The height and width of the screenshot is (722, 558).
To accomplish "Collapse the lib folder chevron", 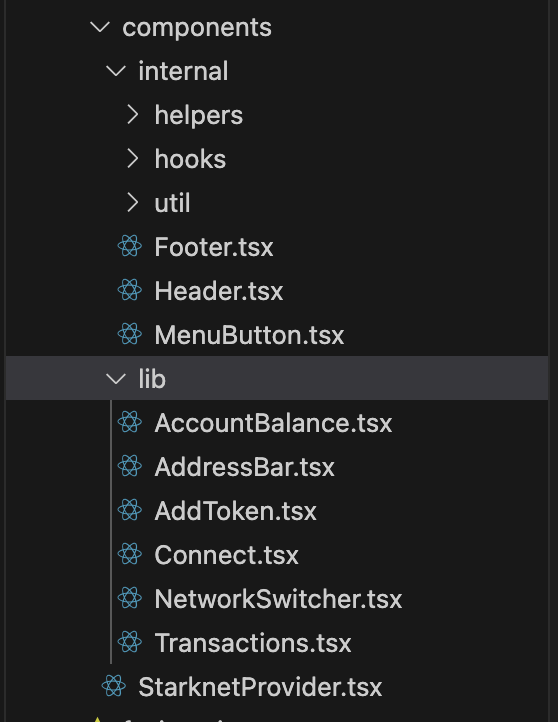I will point(116,378).
